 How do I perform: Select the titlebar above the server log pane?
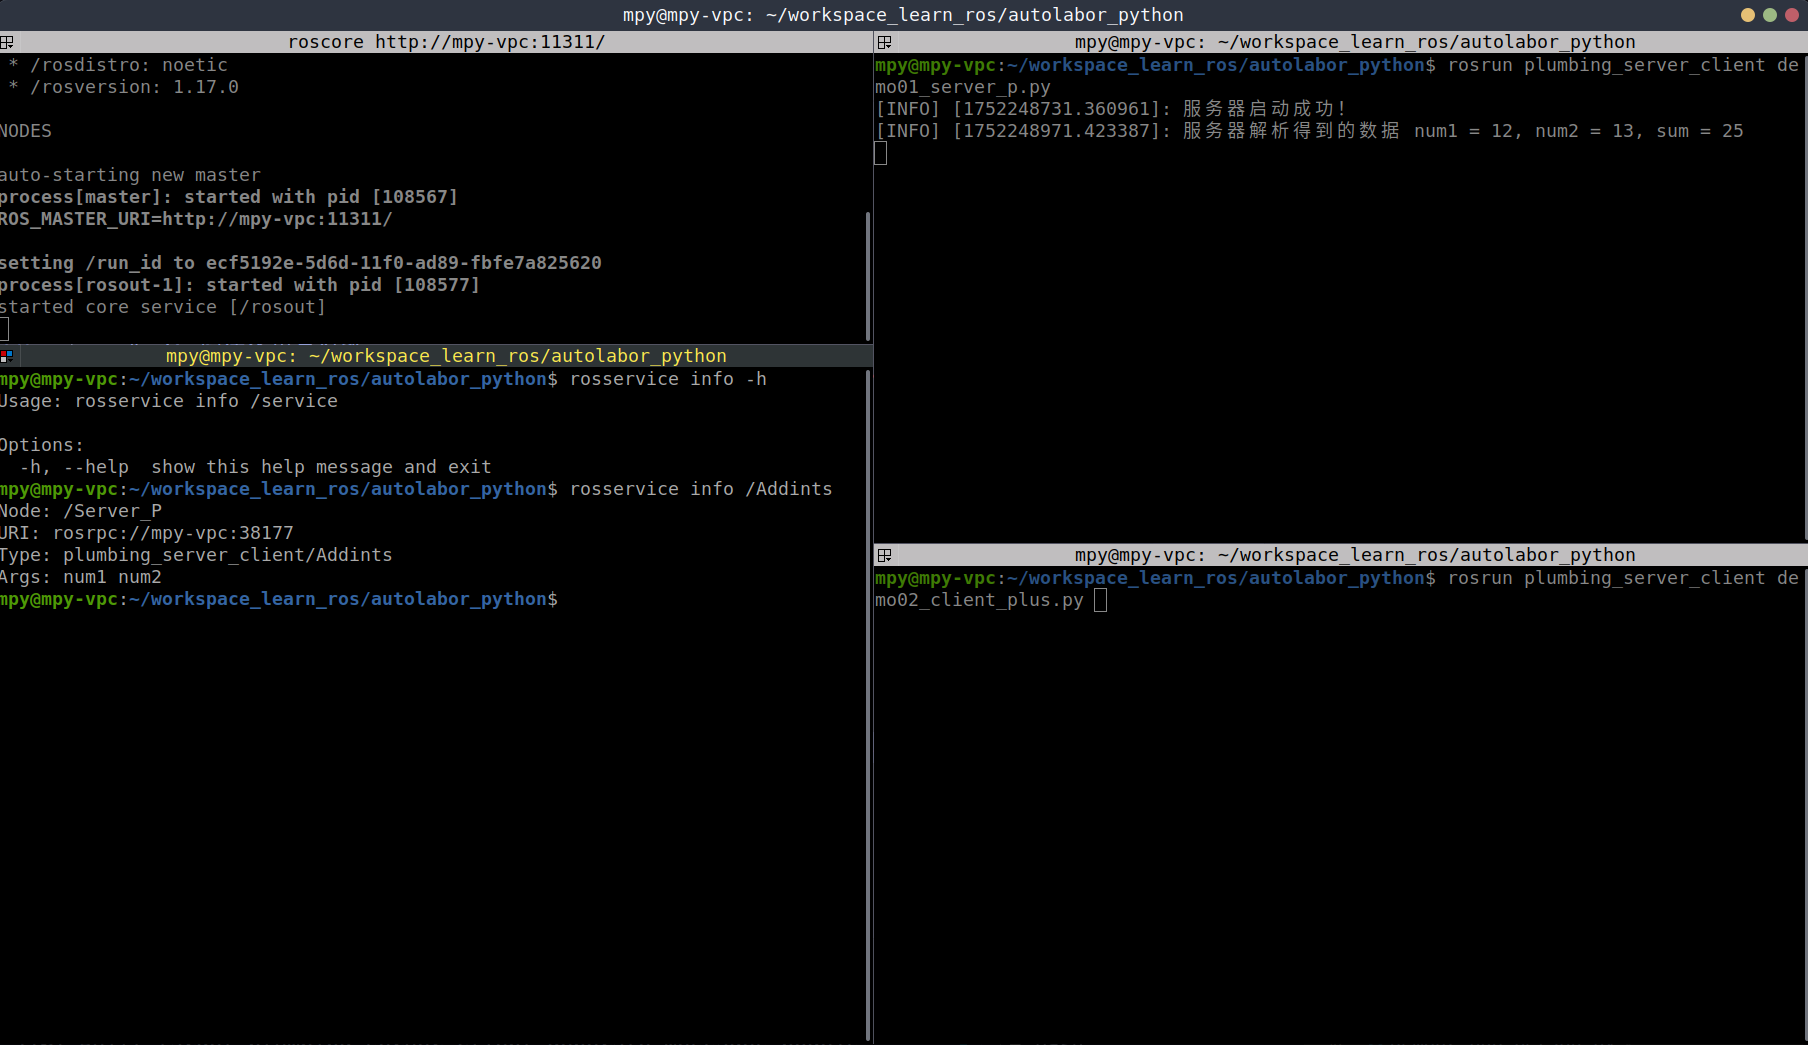tap(1354, 42)
